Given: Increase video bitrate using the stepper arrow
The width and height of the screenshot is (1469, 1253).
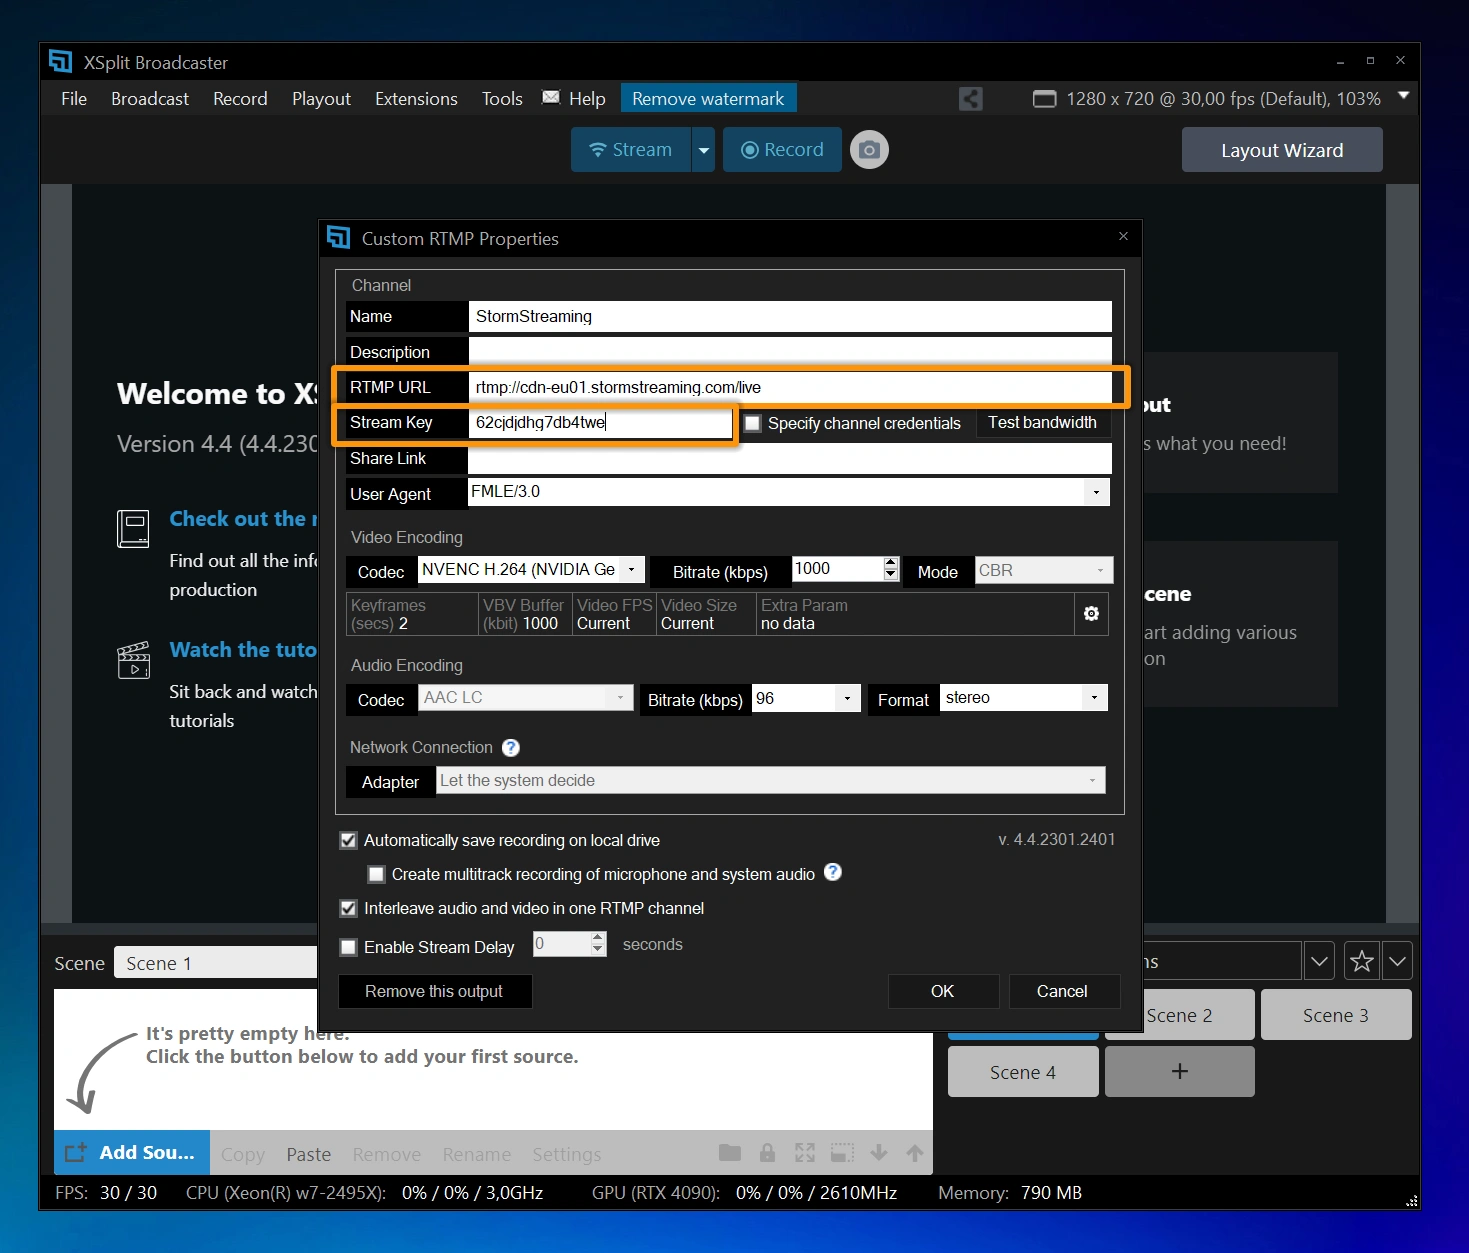Looking at the screenshot, I should [x=889, y=564].
